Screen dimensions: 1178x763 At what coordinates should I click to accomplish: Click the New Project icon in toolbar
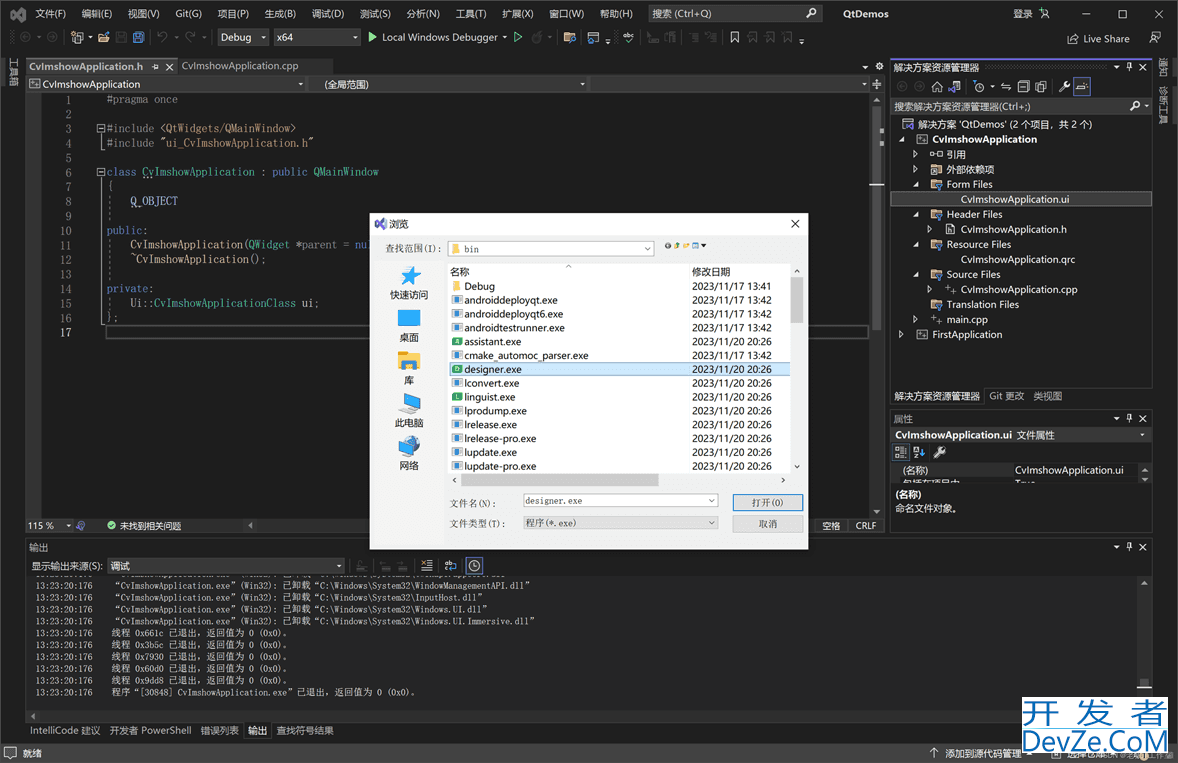[x=77, y=37]
